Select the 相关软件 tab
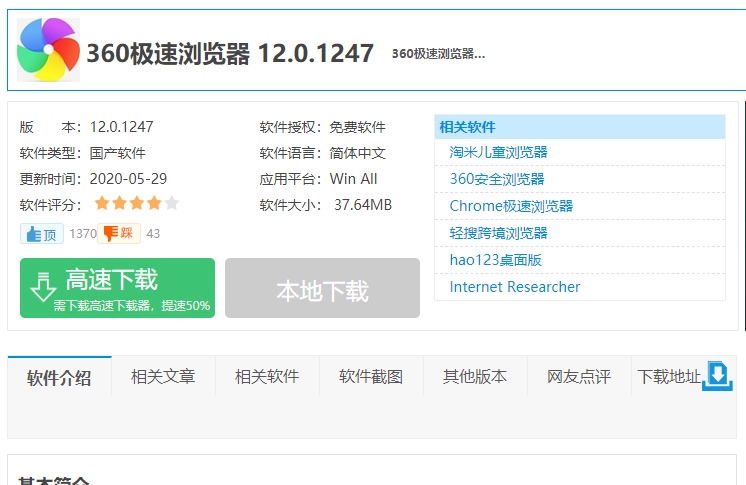 click(x=267, y=377)
